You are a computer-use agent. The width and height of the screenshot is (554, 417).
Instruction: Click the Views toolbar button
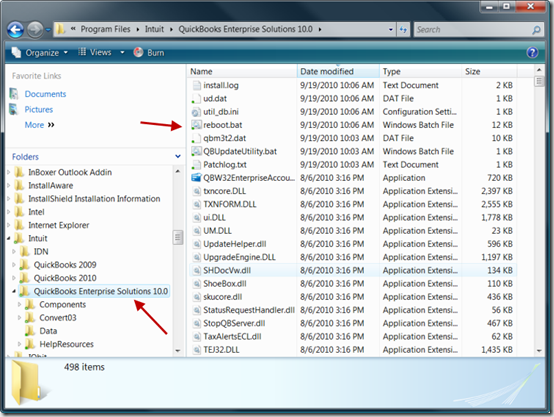(95, 52)
